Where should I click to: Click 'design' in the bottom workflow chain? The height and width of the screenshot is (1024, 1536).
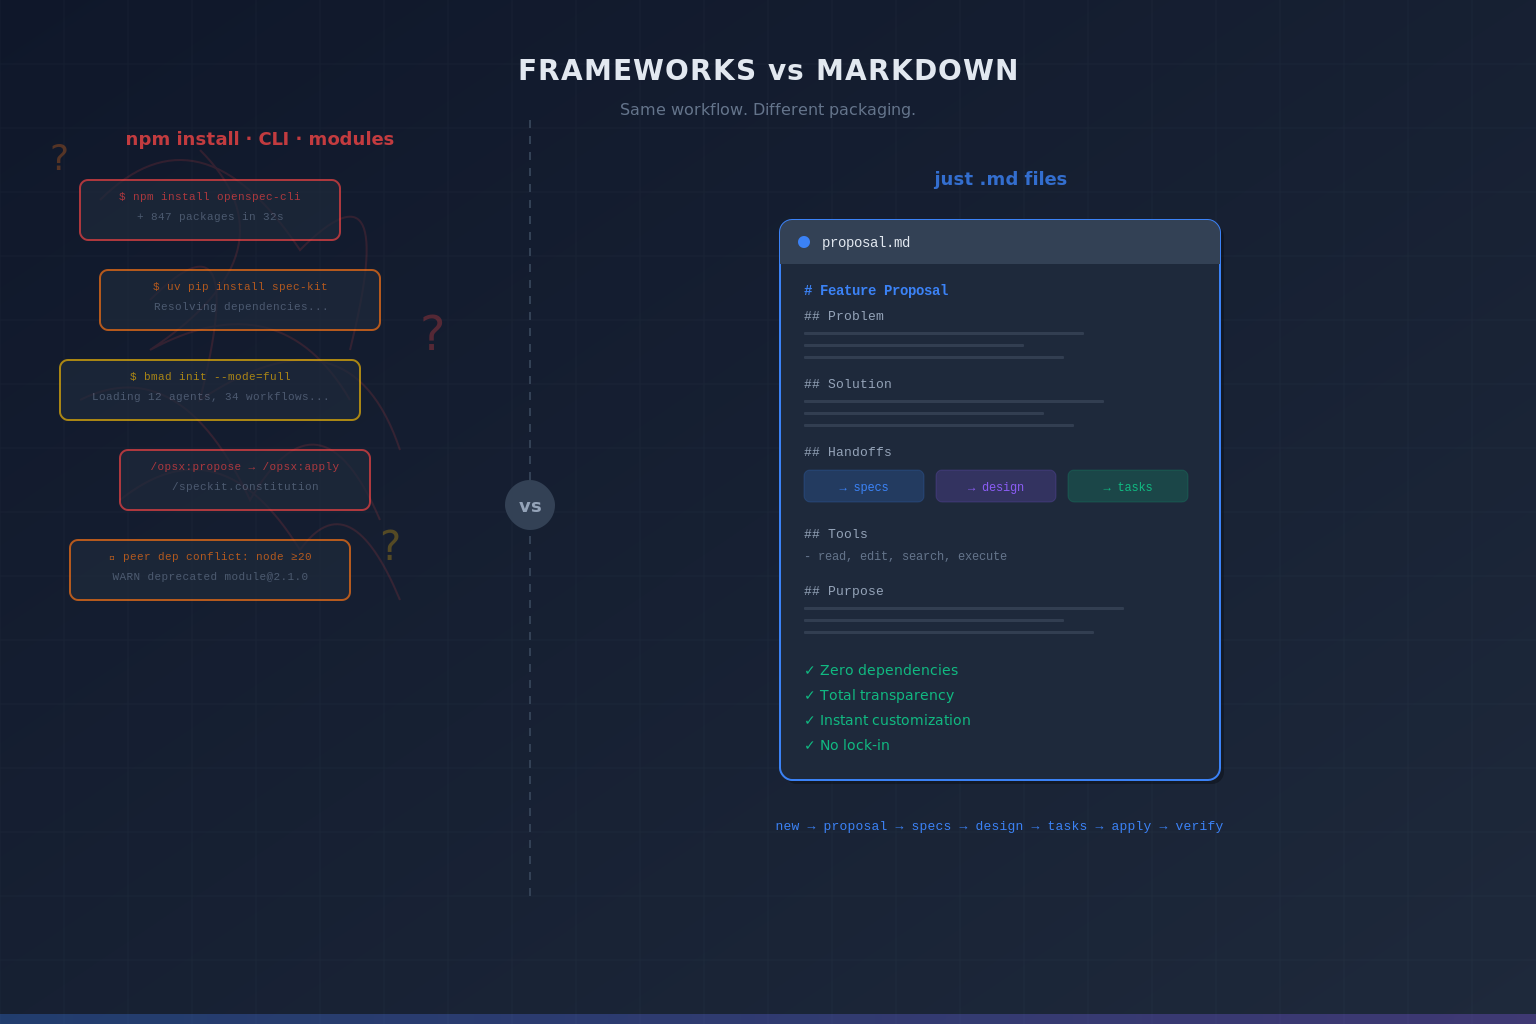pyautogui.click(x=1000, y=826)
